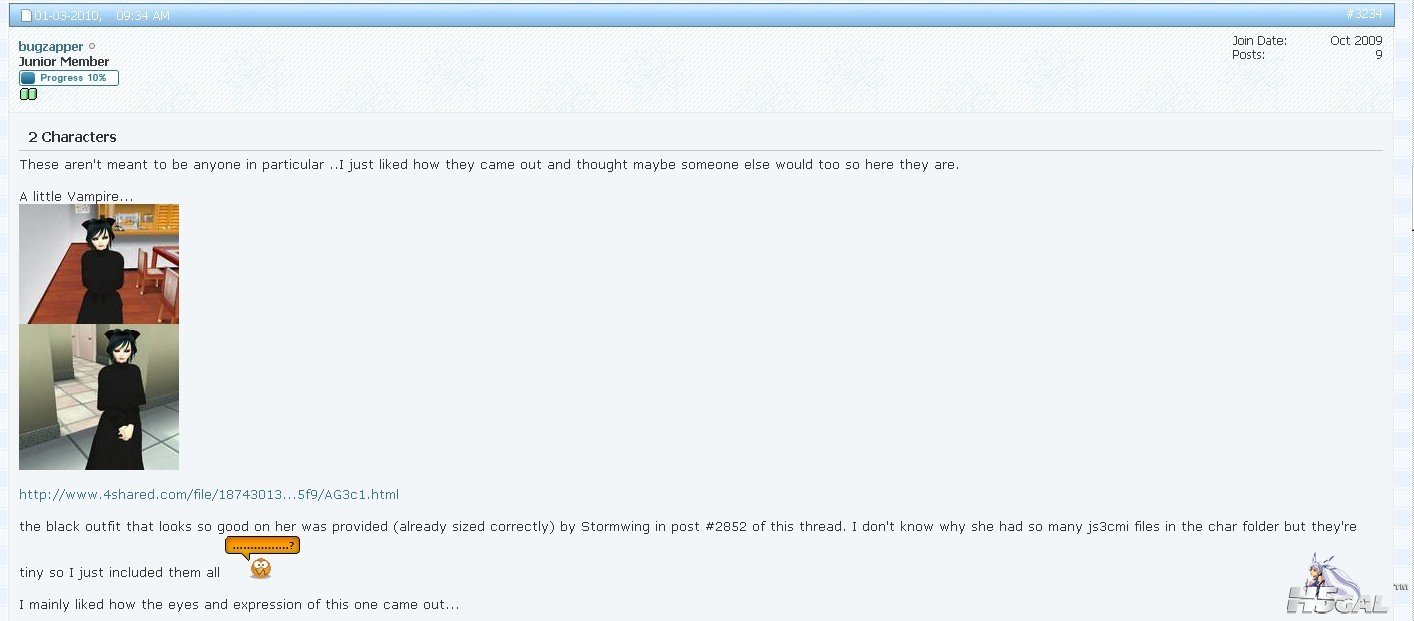This screenshot has width=1414, height=621.
Task: Click the Progress 10% bar
Action: coord(69,78)
